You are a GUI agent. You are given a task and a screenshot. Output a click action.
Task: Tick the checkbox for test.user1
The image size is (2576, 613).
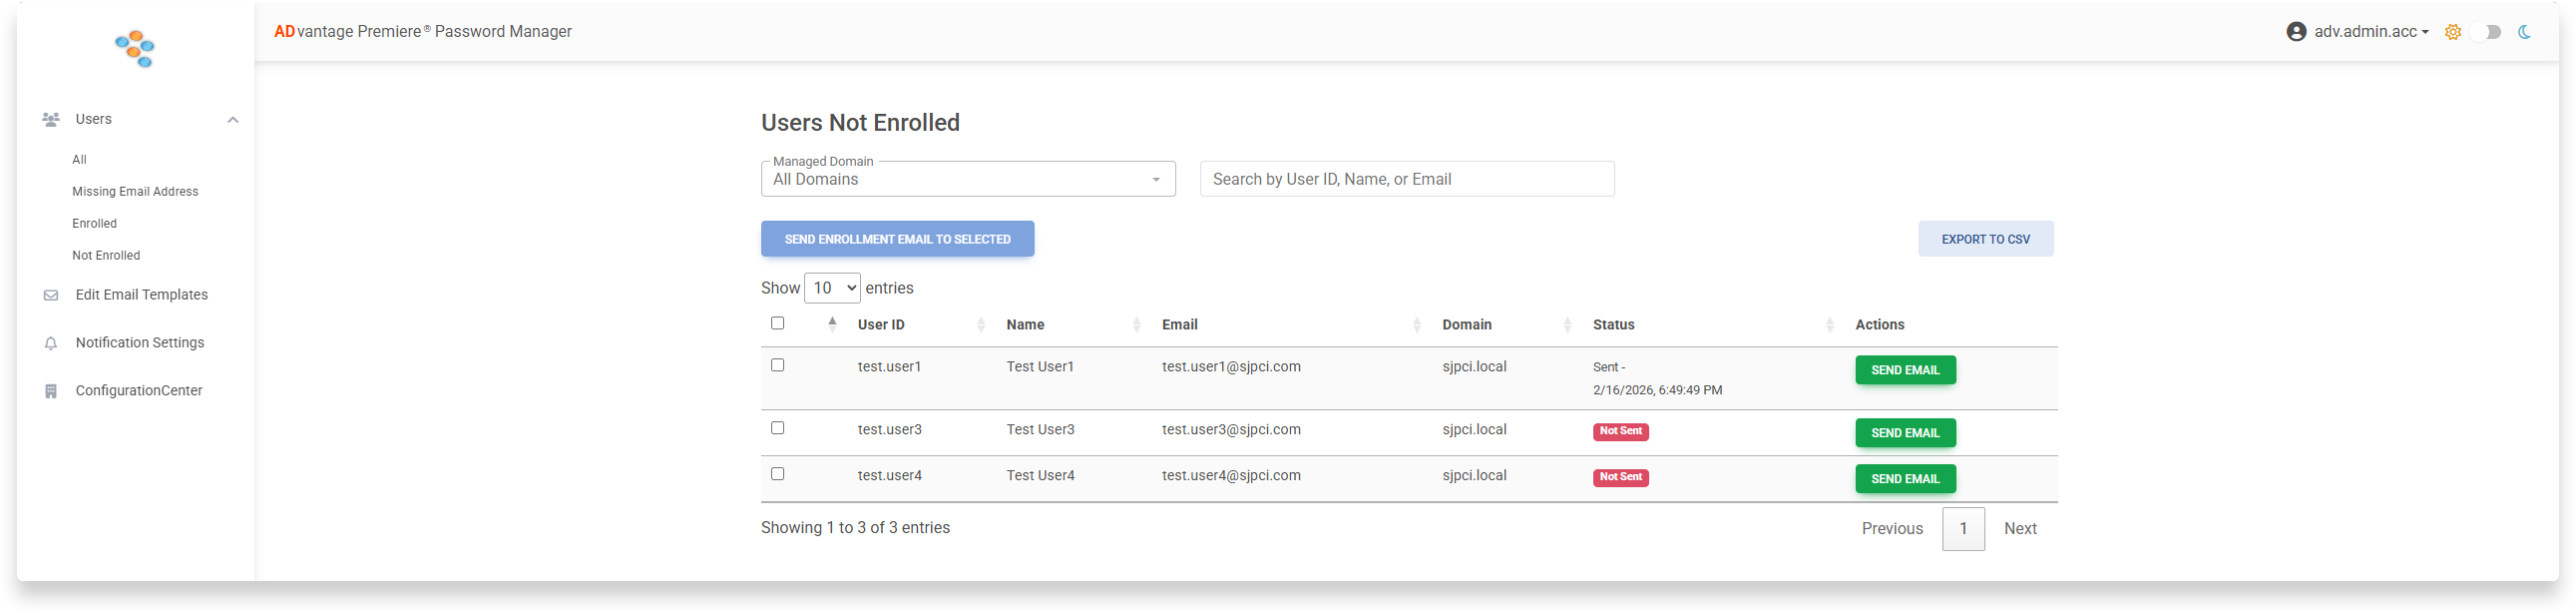tap(778, 365)
